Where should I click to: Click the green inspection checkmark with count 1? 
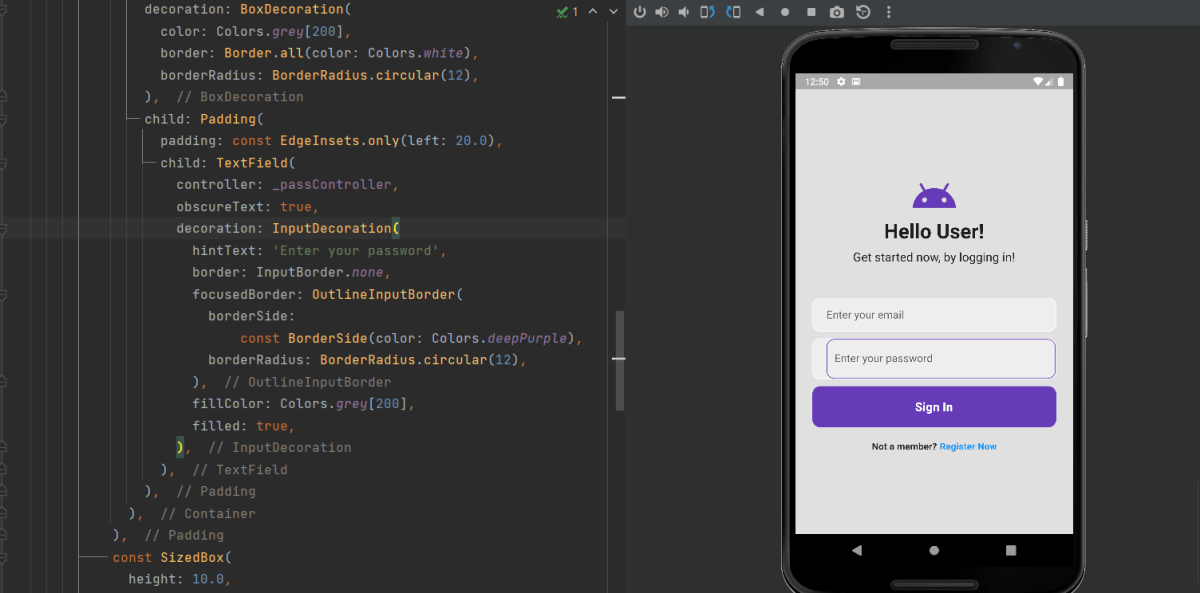pyautogui.click(x=568, y=12)
